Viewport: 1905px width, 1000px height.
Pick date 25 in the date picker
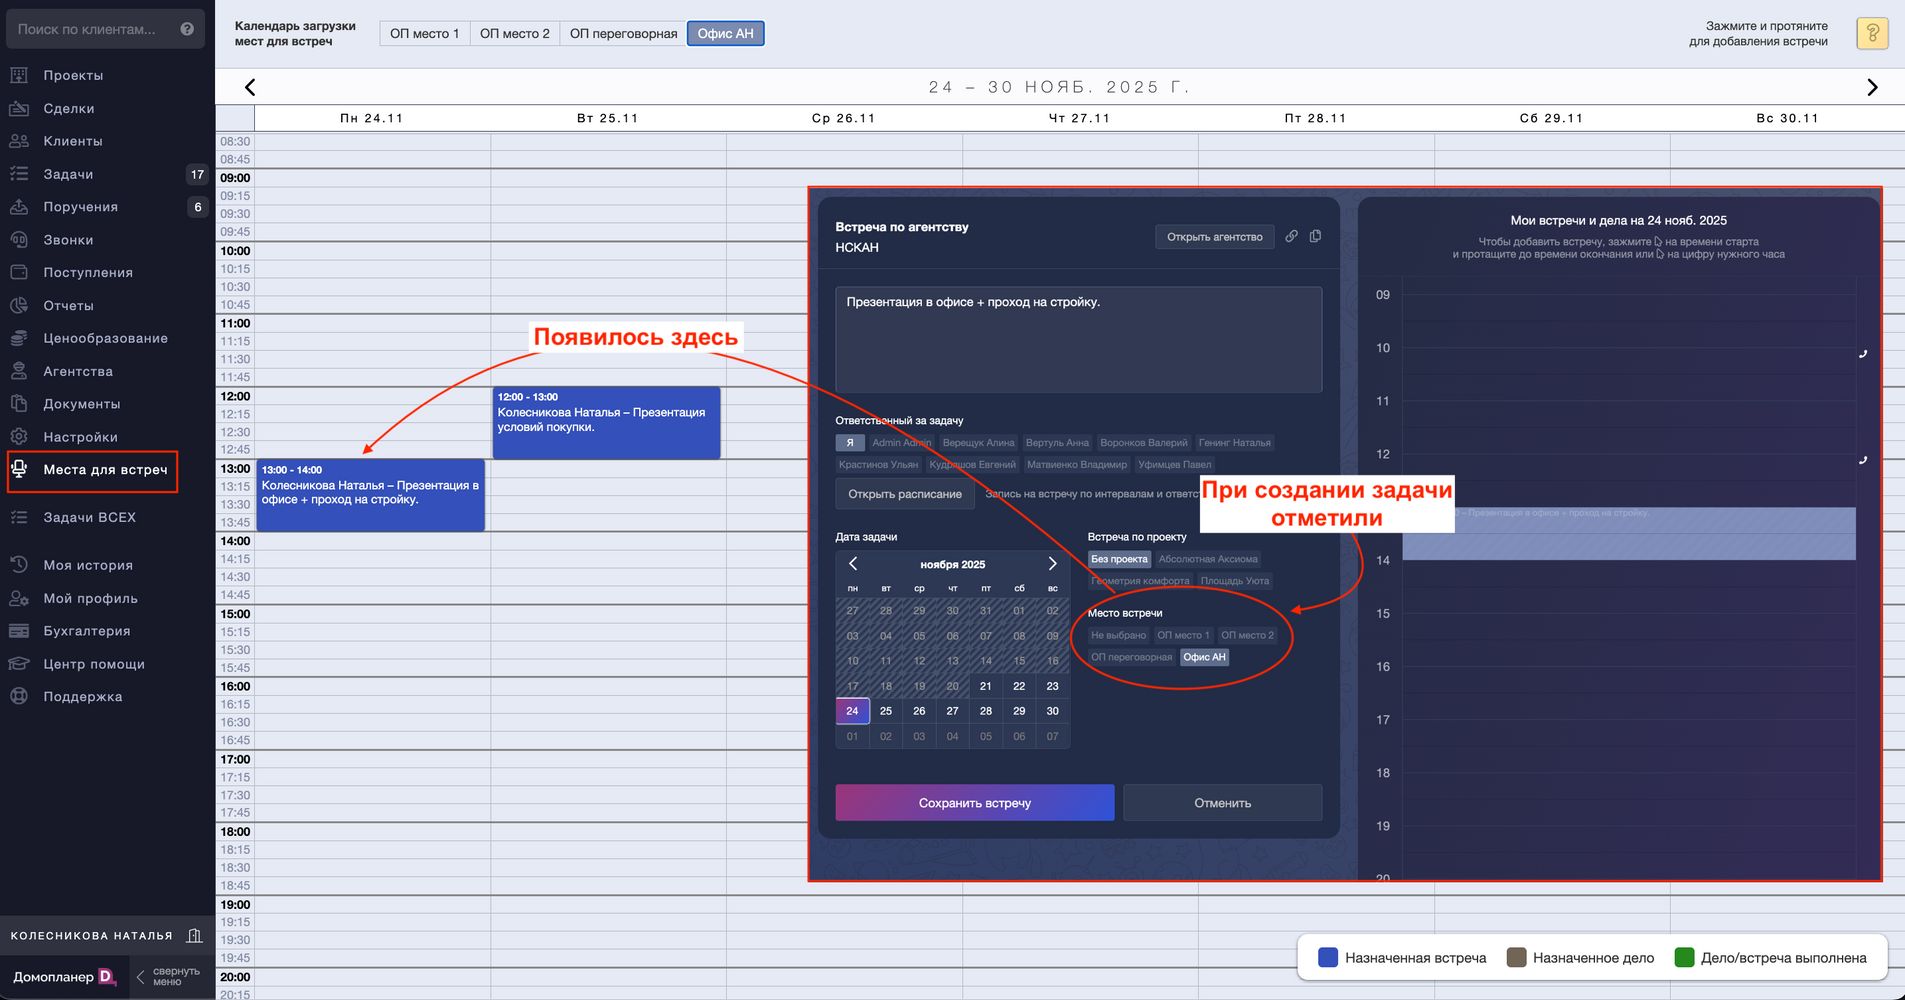point(886,711)
